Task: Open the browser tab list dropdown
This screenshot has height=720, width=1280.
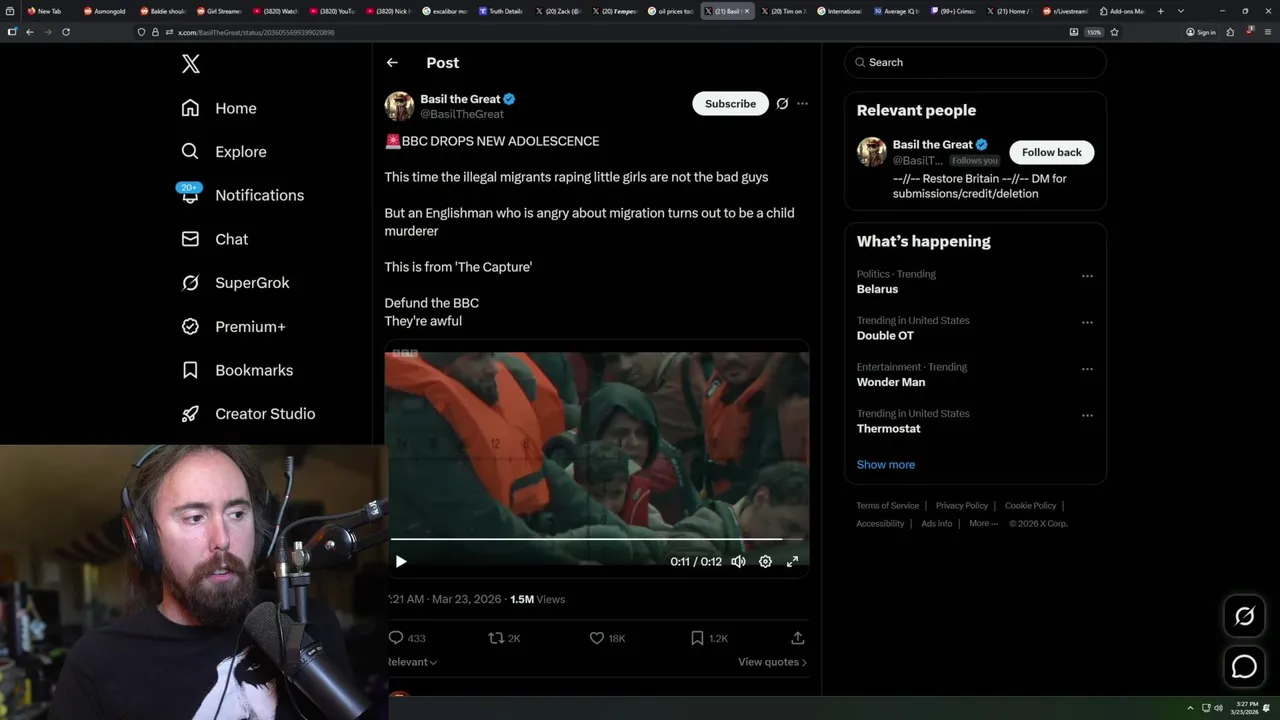Action: pos(1181,11)
